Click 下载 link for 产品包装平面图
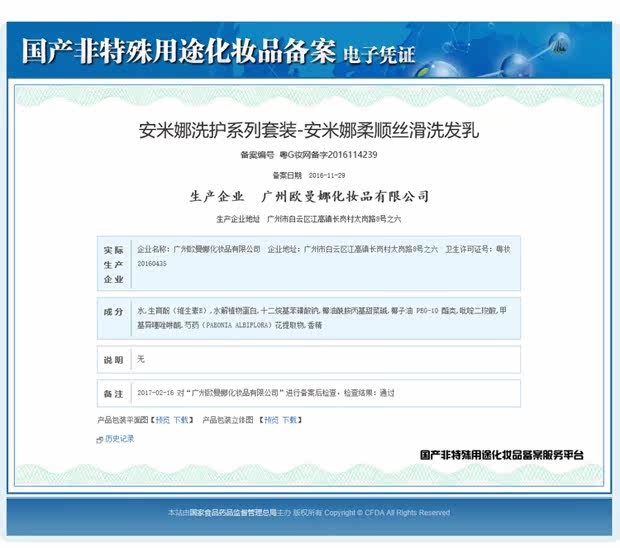Screen dimensions: 620x548 pos(181,420)
